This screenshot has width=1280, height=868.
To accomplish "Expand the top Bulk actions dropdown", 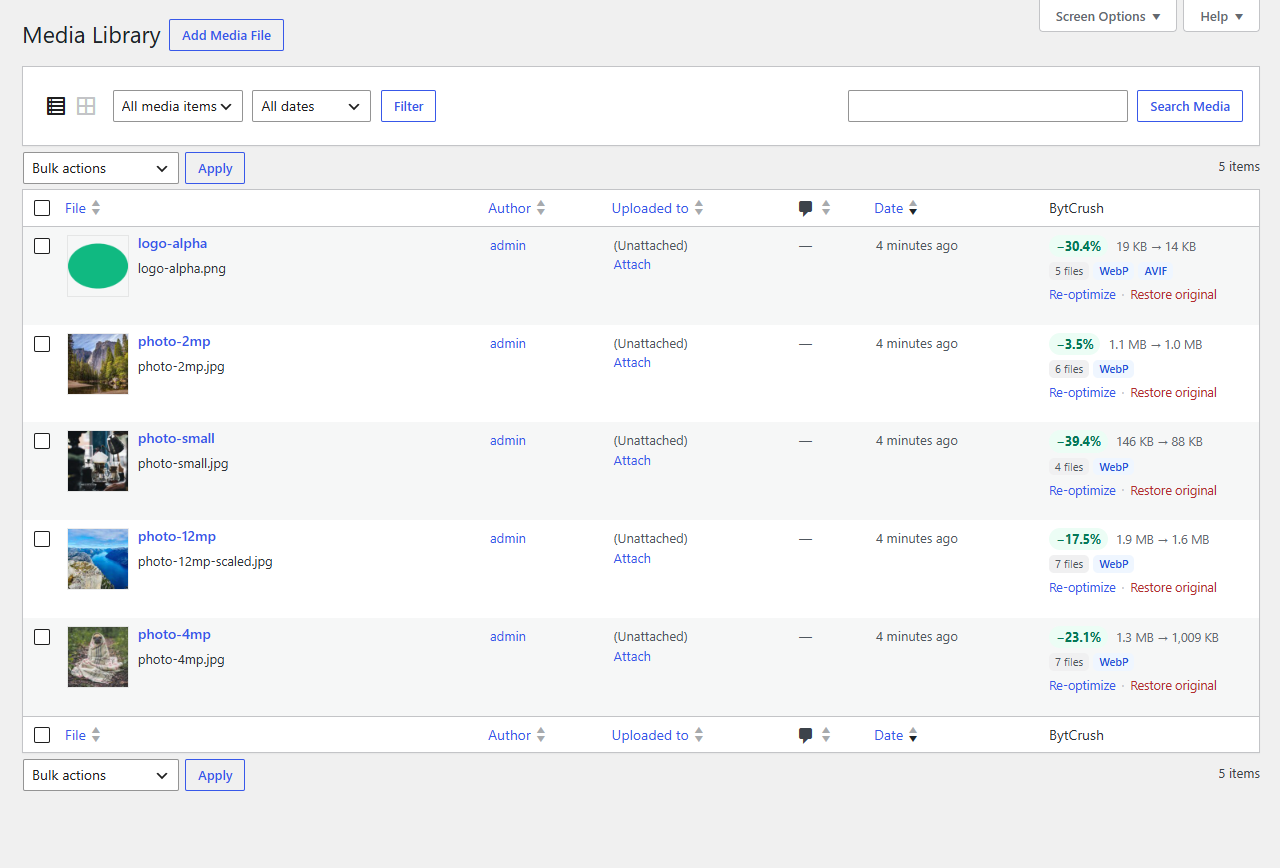I will click(x=101, y=168).
